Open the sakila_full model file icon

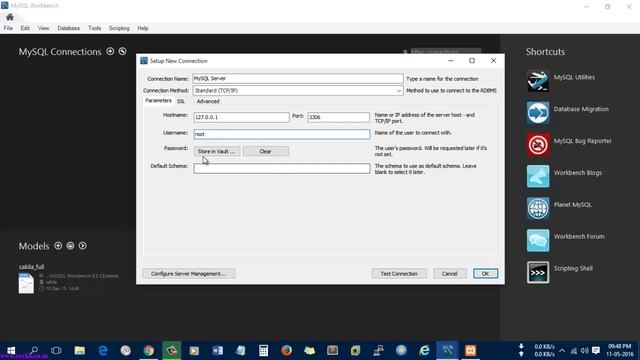(x=26, y=283)
